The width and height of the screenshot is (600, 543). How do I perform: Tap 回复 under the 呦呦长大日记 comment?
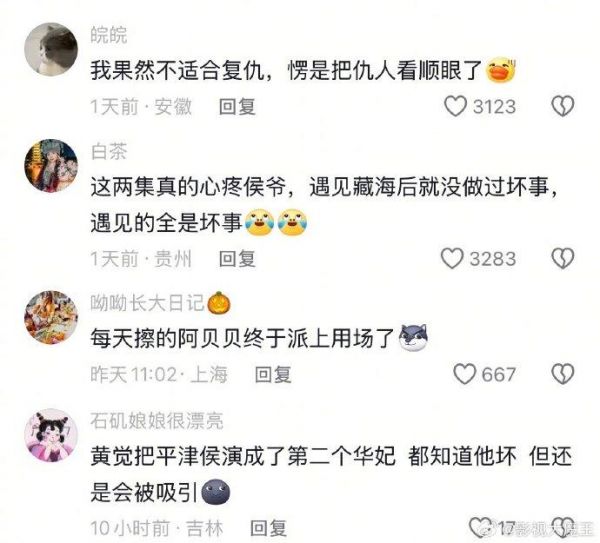pos(273,374)
